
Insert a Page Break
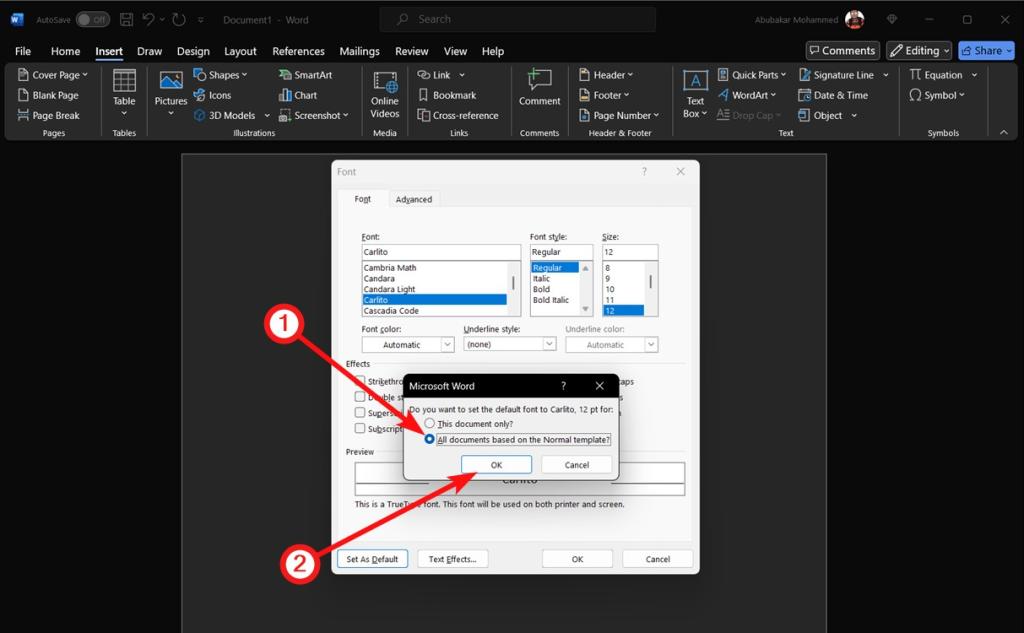pos(48,116)
